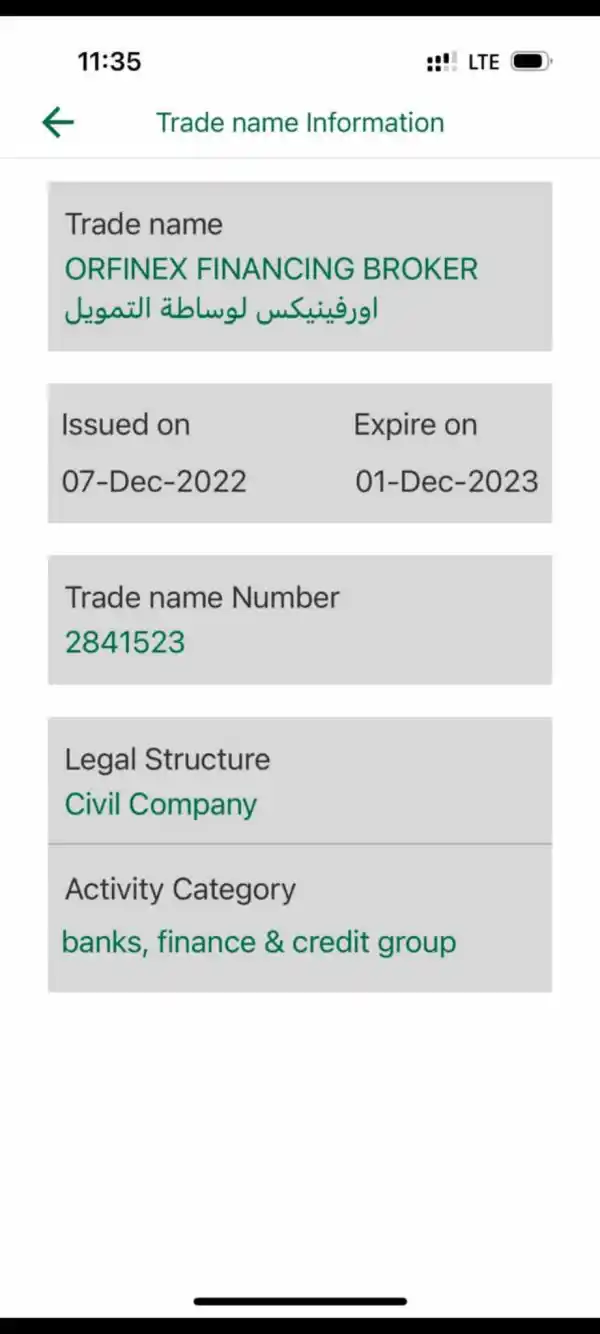Tap the home indicator bar

coord(300,1301)
